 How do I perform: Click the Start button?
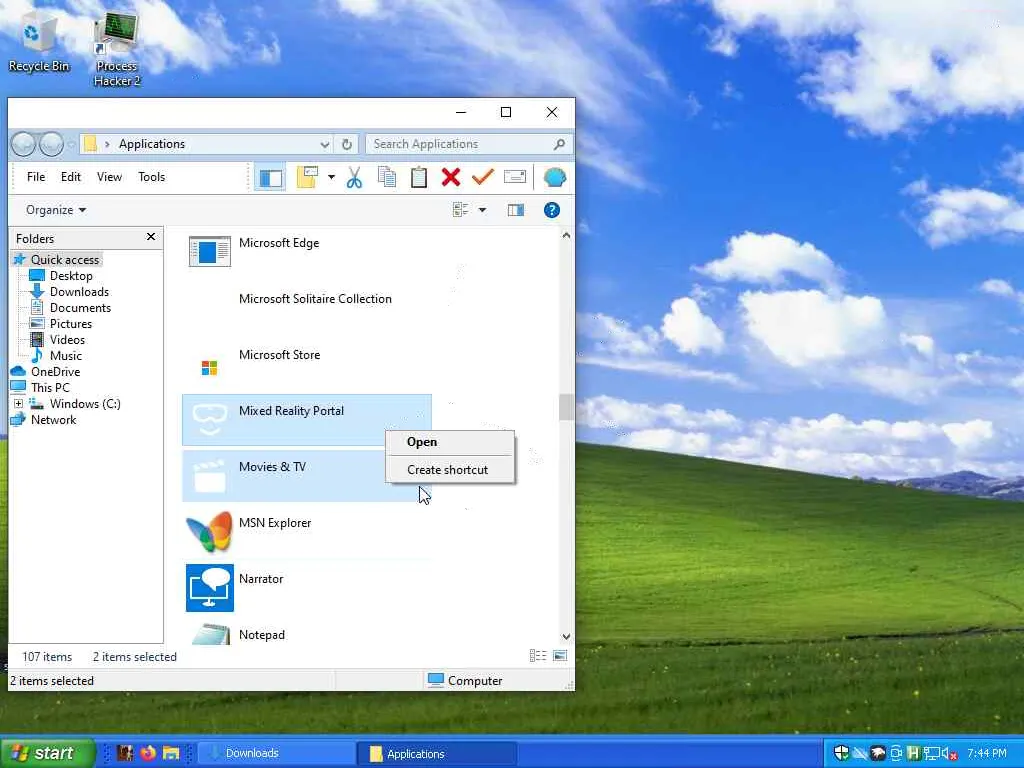[46, 753]
